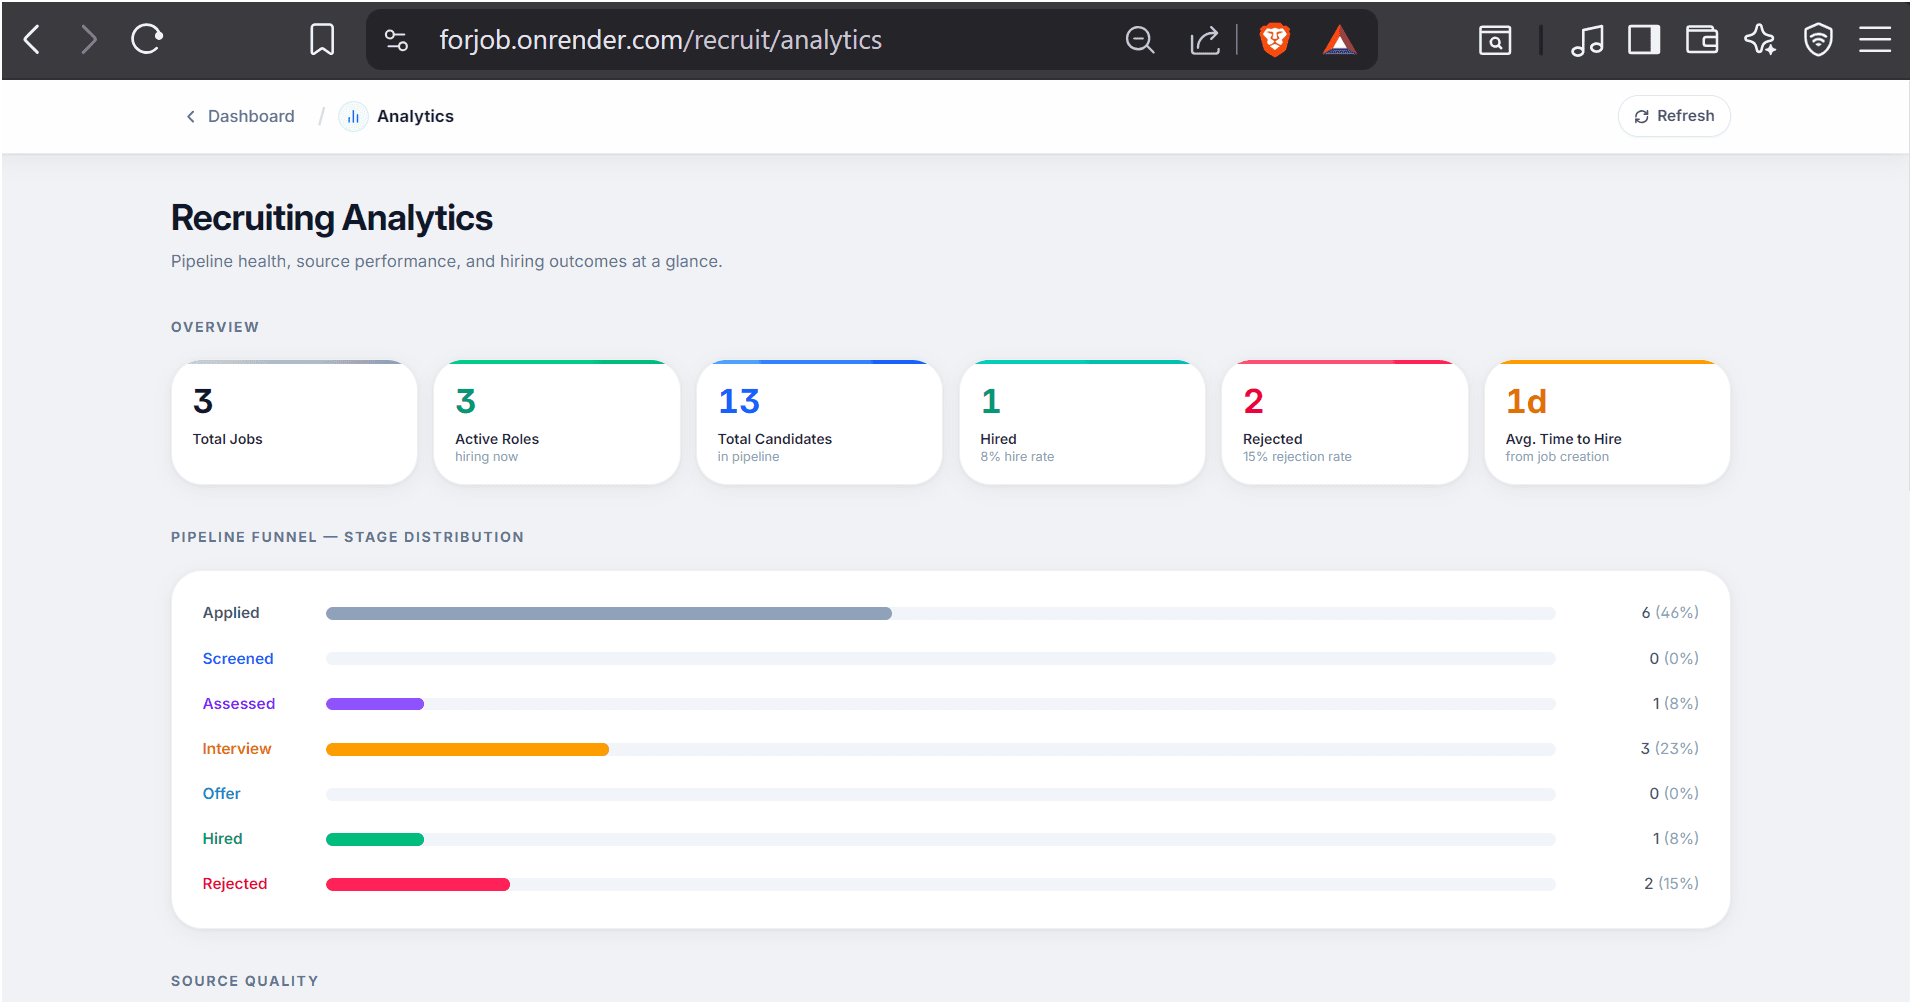Select the Total Candidates card
The image size is (1912, 1004).
coord(819,422)
